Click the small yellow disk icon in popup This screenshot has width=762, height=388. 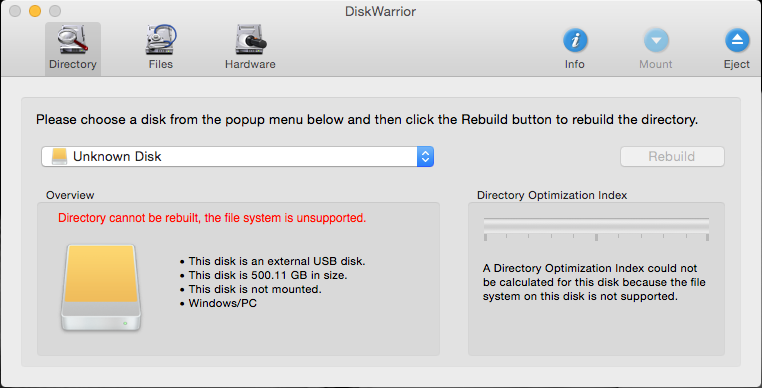(x=59, y=157)
